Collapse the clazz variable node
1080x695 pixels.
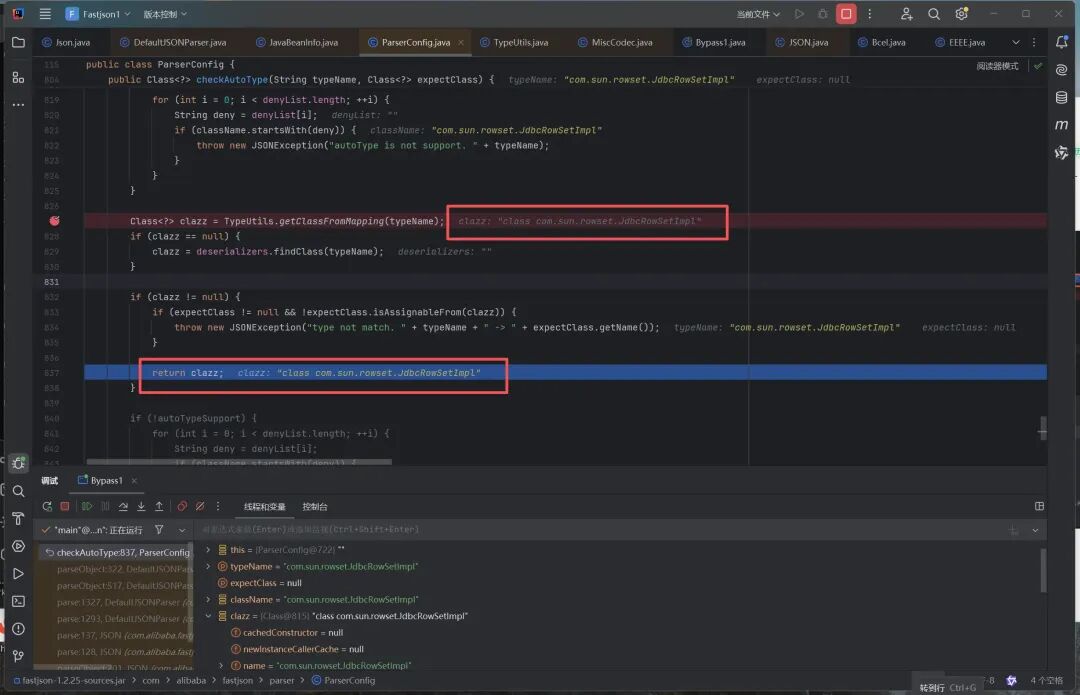208,616
